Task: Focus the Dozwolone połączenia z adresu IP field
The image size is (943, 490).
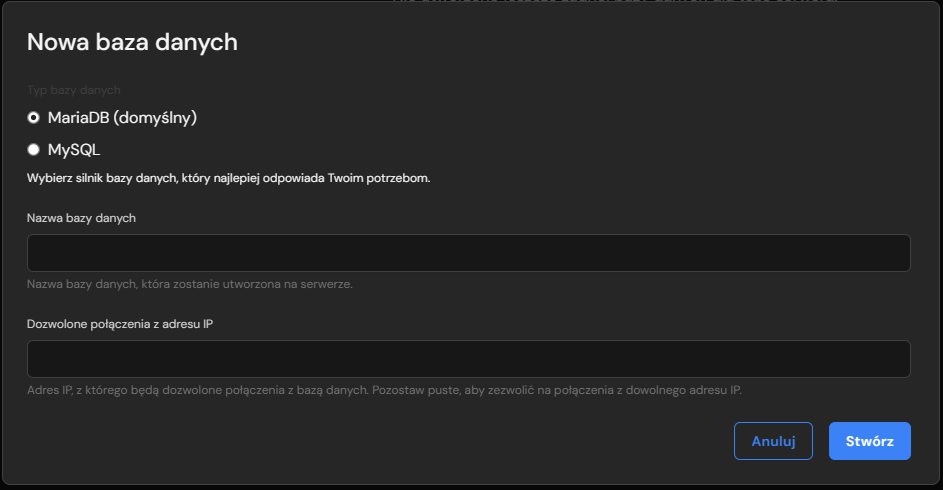Action: tap(468, 359)
